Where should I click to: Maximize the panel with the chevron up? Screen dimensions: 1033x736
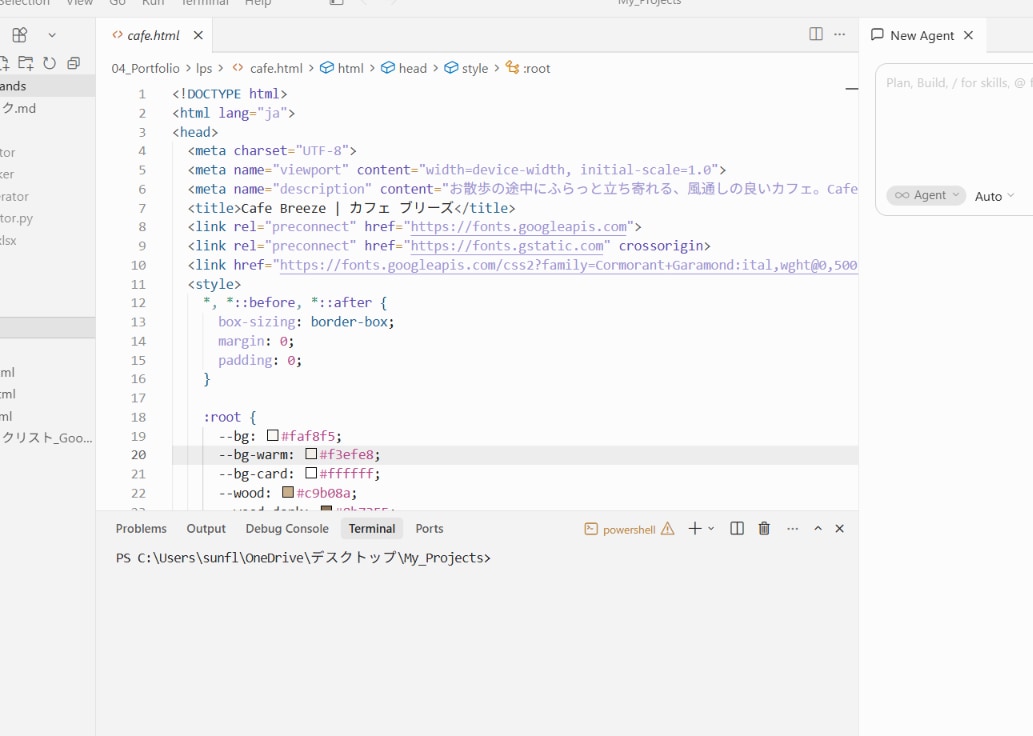coord(818,528)
